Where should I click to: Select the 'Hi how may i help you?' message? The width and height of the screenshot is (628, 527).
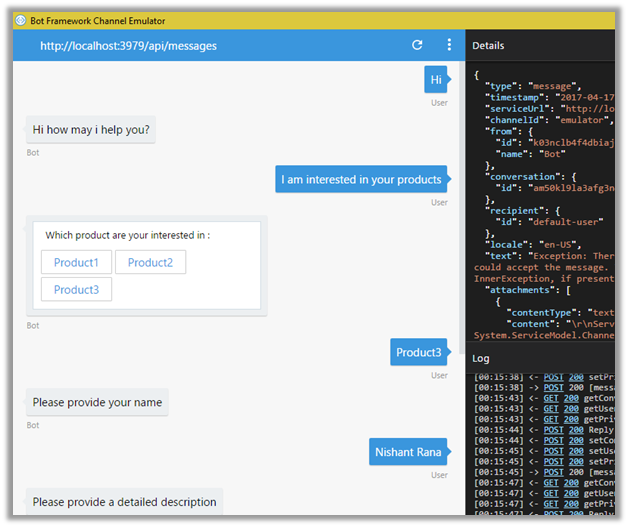[x=91, y=130]
